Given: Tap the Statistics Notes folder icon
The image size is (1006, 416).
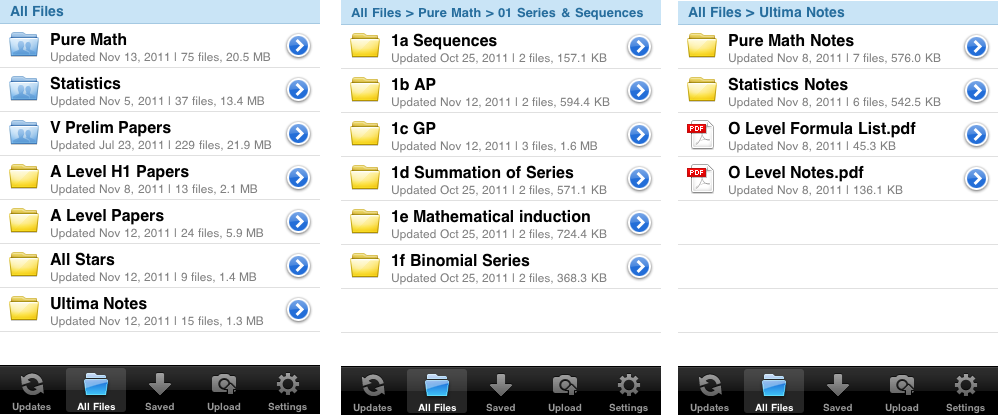Looking at the screenshot, I should tap(701, 91).
